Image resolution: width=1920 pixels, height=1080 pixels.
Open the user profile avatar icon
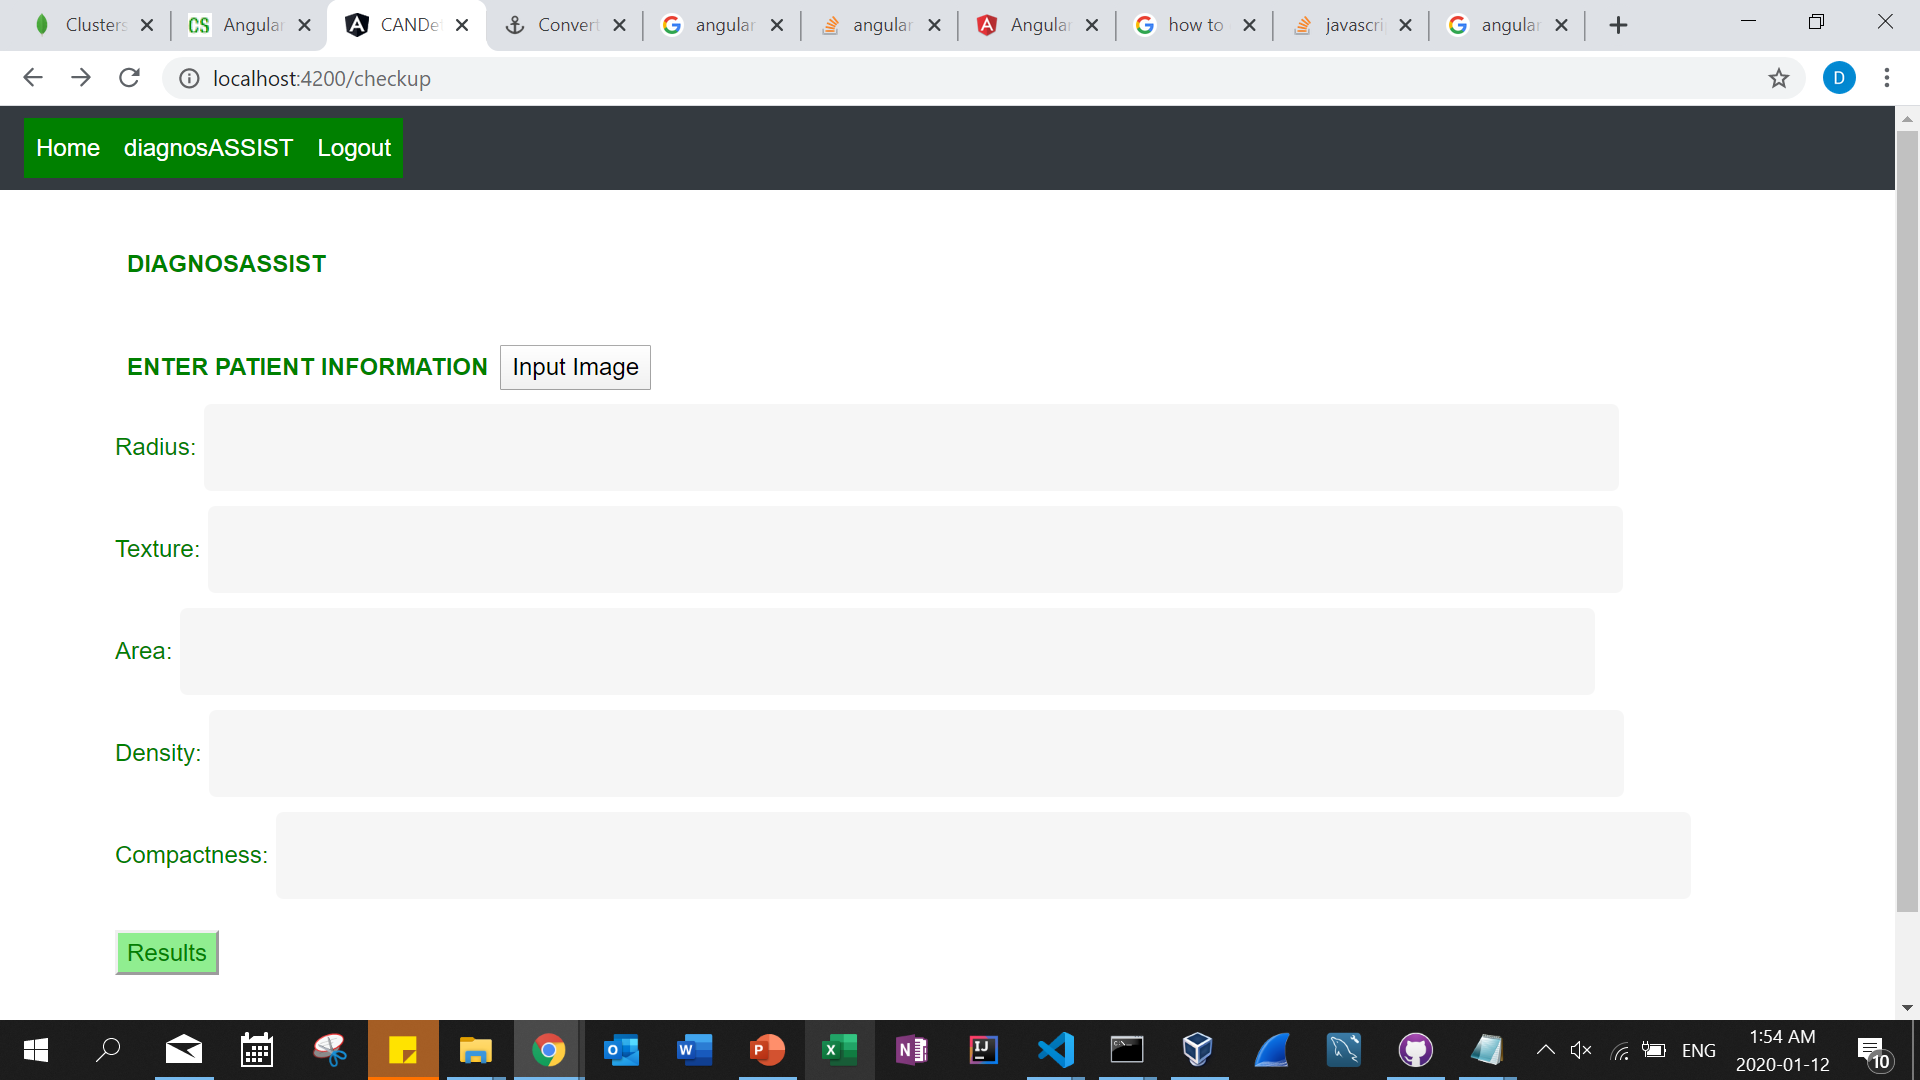tap(1838, 78)
